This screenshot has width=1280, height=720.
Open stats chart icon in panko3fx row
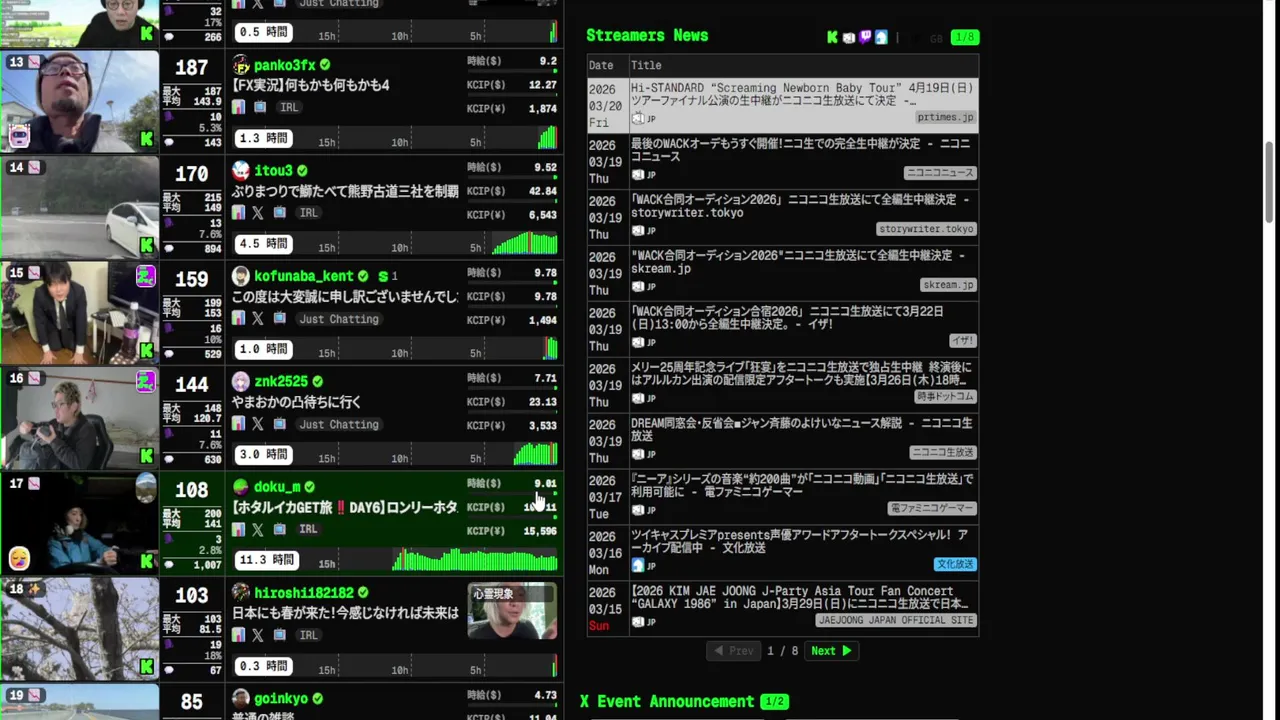point(239,107)
